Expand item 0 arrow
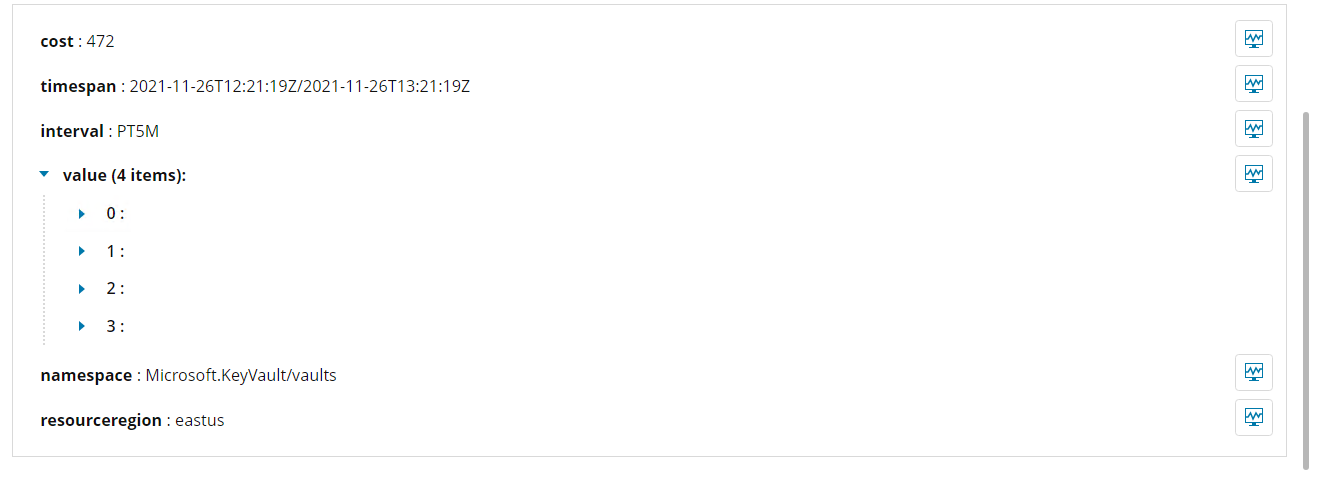The height and width of the screenshot is (484, 1322). coord(83,213)
